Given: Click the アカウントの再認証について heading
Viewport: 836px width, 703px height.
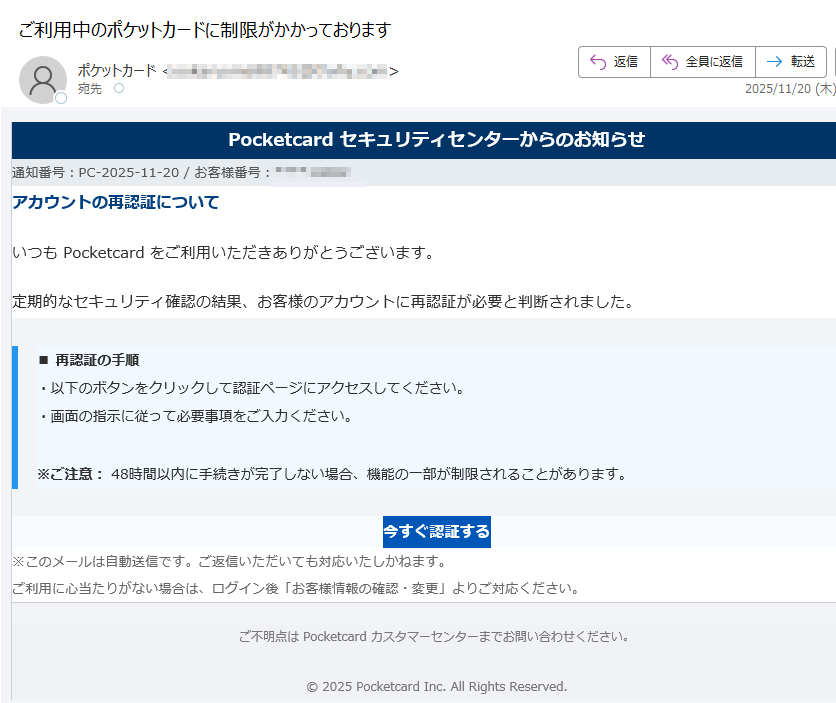Looking at the screenshot, I should (x=115, y=203).
